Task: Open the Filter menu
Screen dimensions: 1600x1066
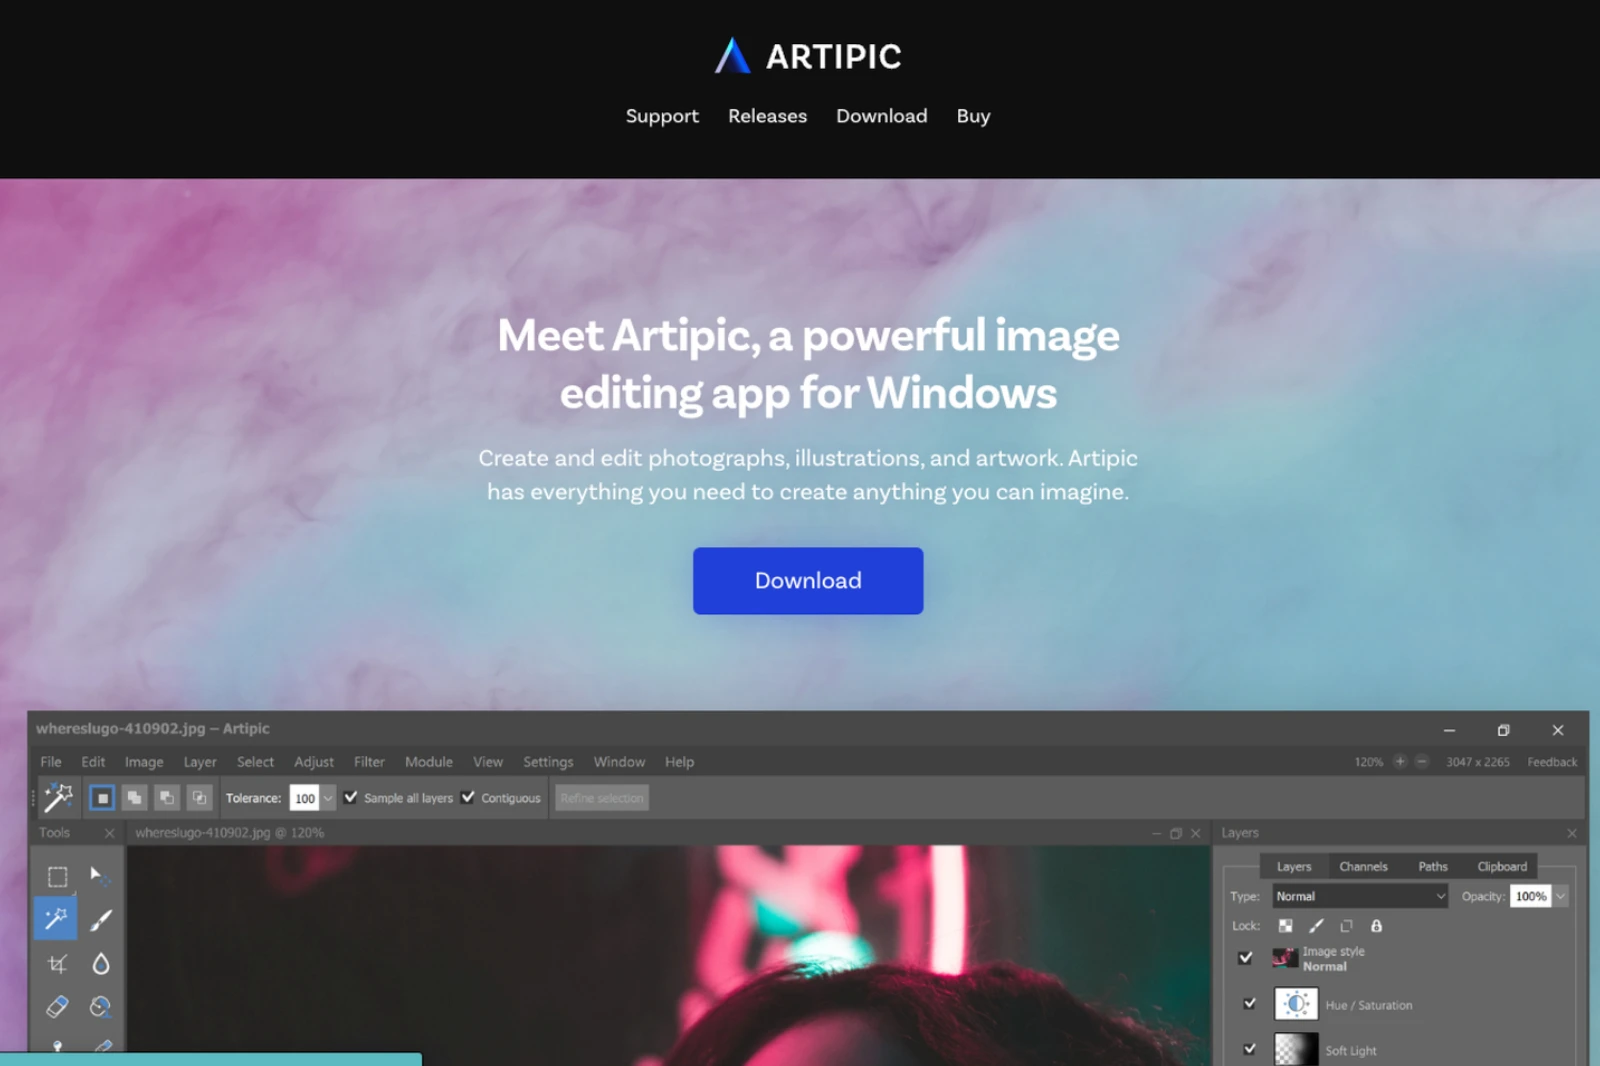Action: point(369,761)
